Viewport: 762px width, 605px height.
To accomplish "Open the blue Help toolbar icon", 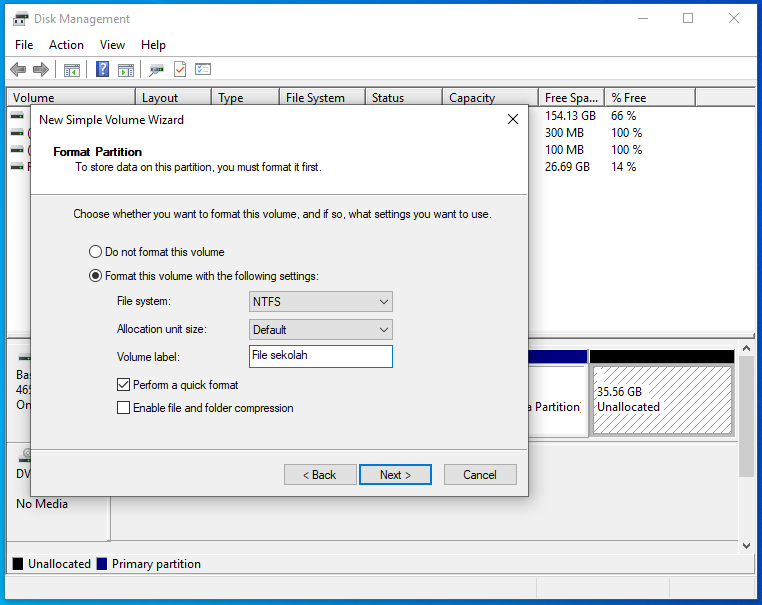I will tap(102, 69).
